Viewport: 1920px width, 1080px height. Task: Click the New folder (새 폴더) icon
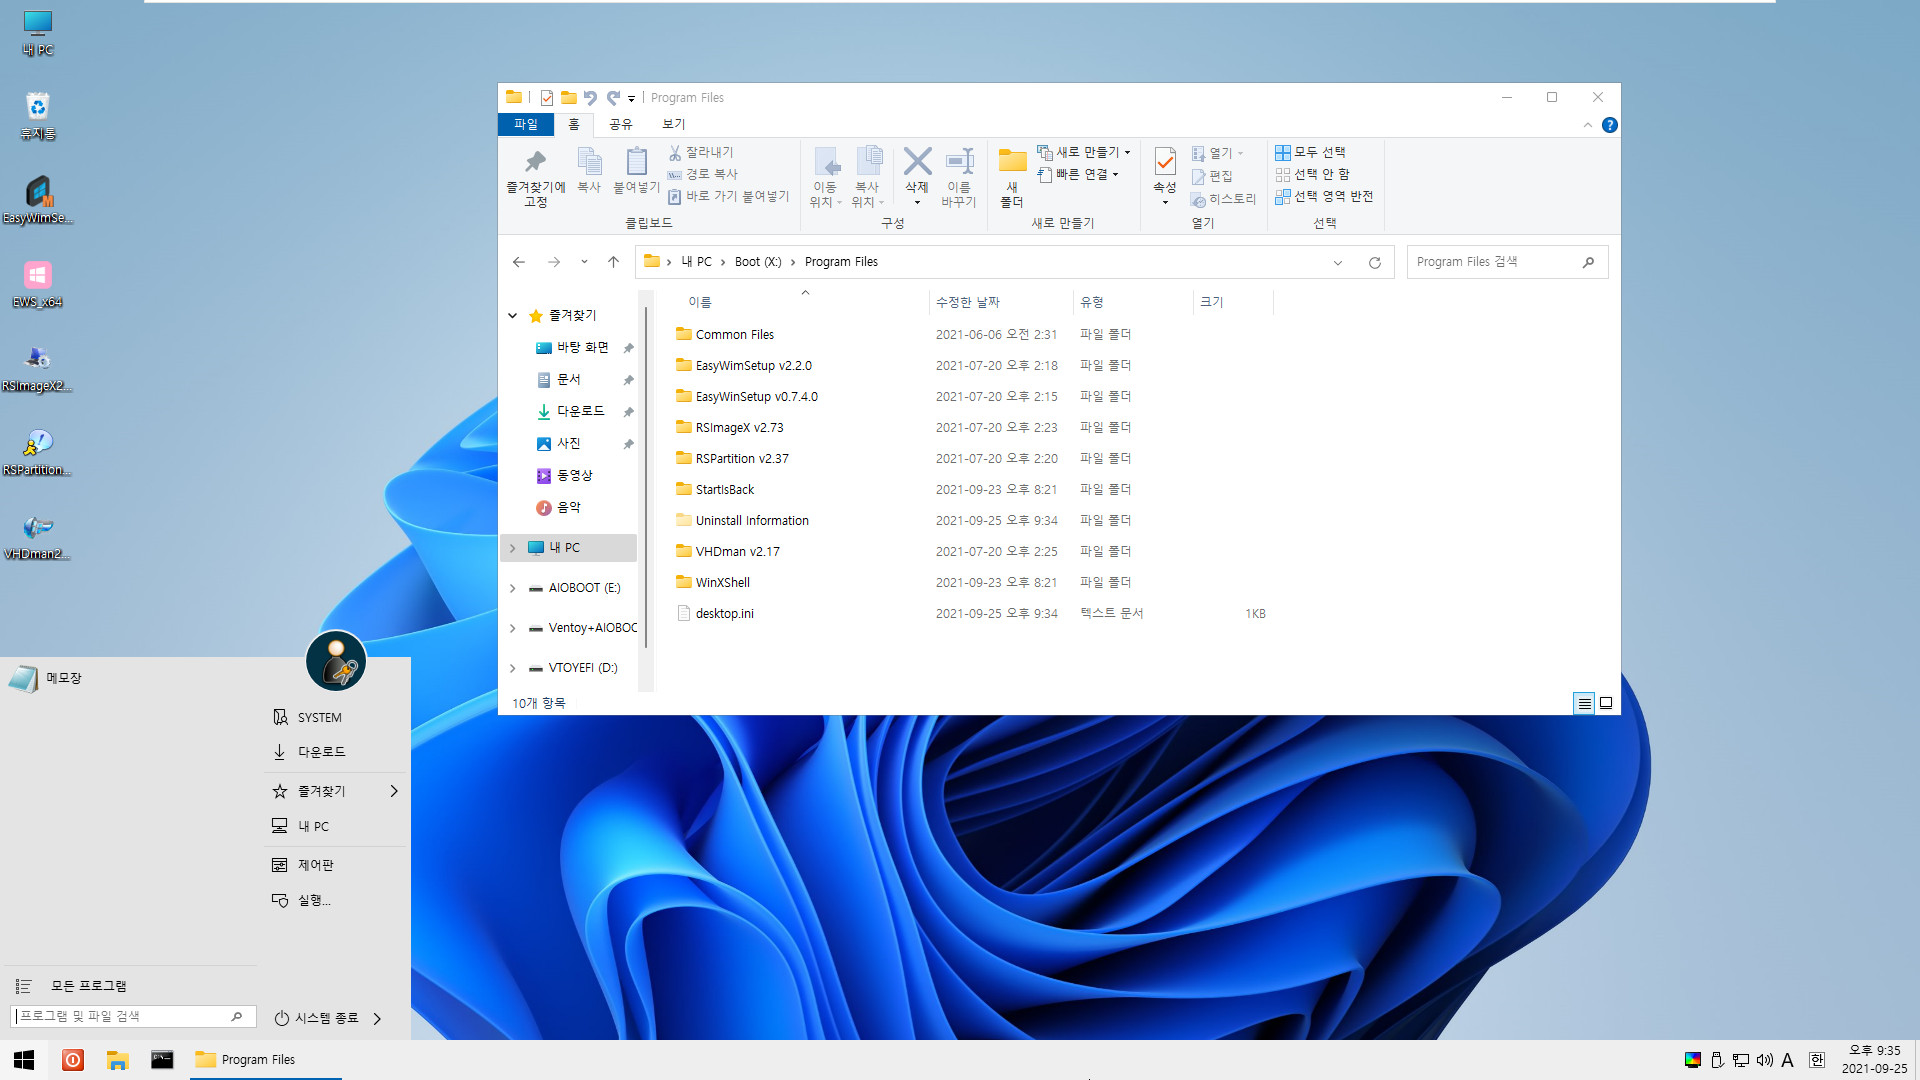[1012, 162]
